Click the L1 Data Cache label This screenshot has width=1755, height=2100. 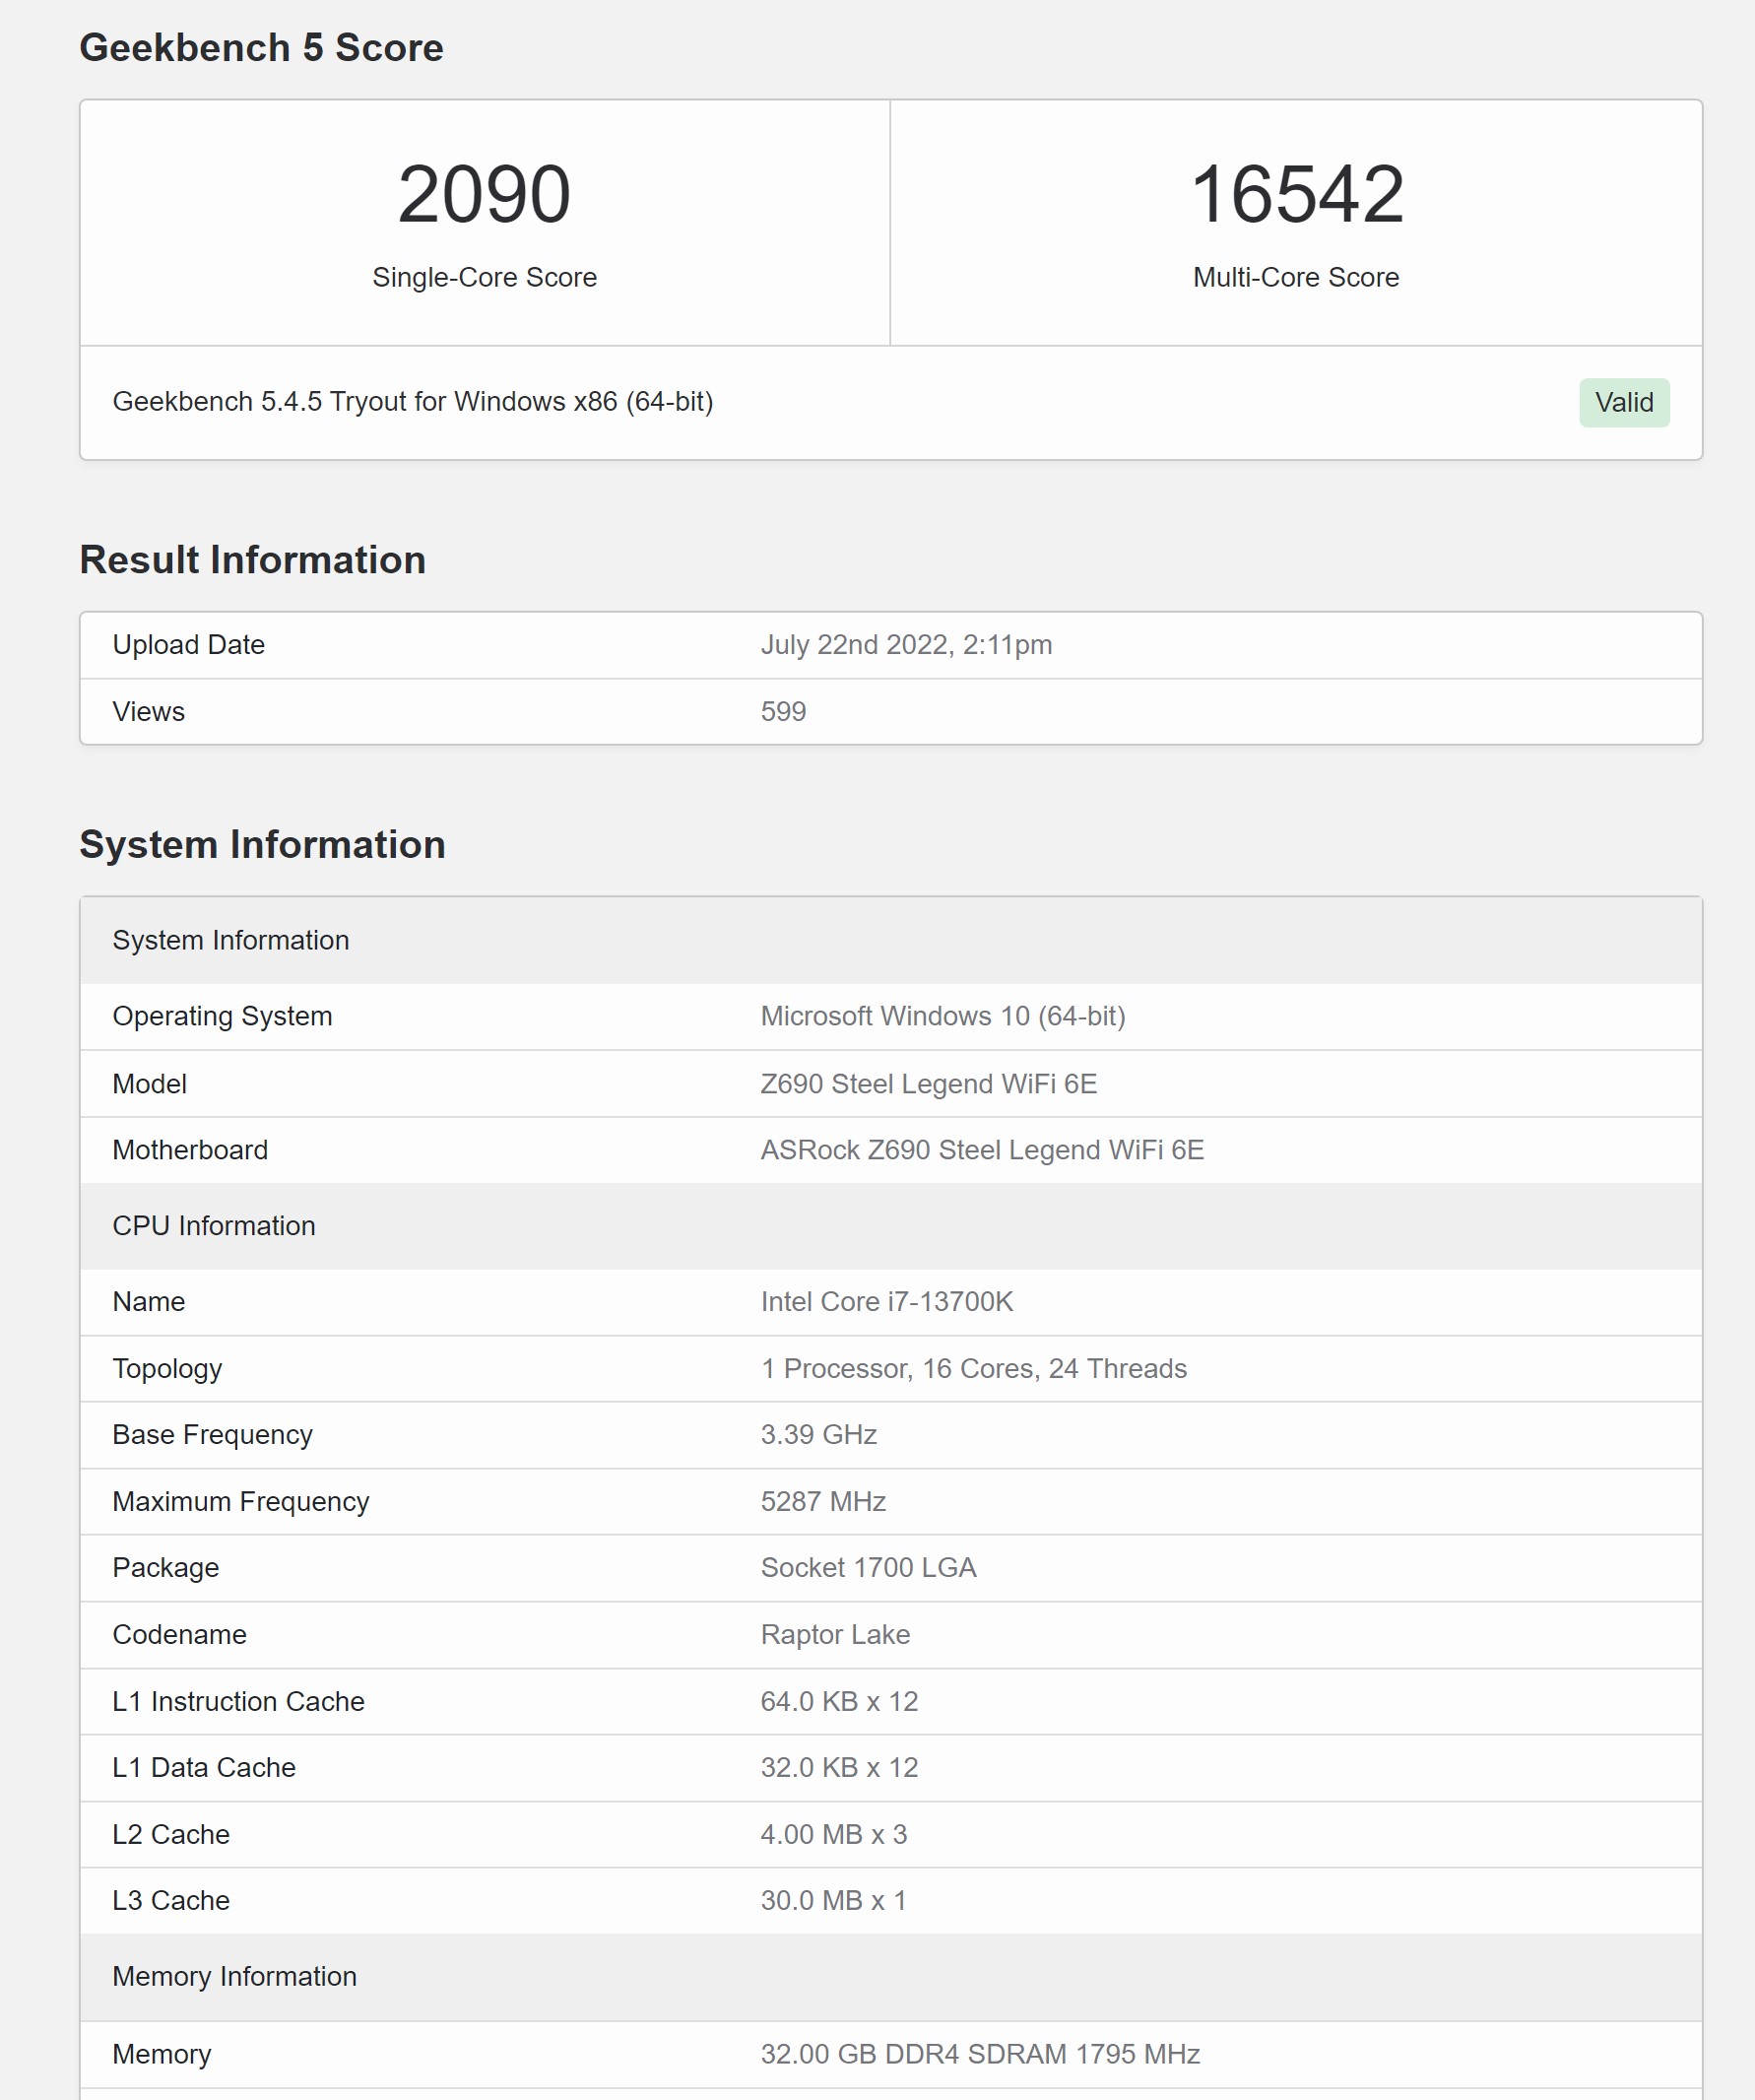[x=204, y=1768]
